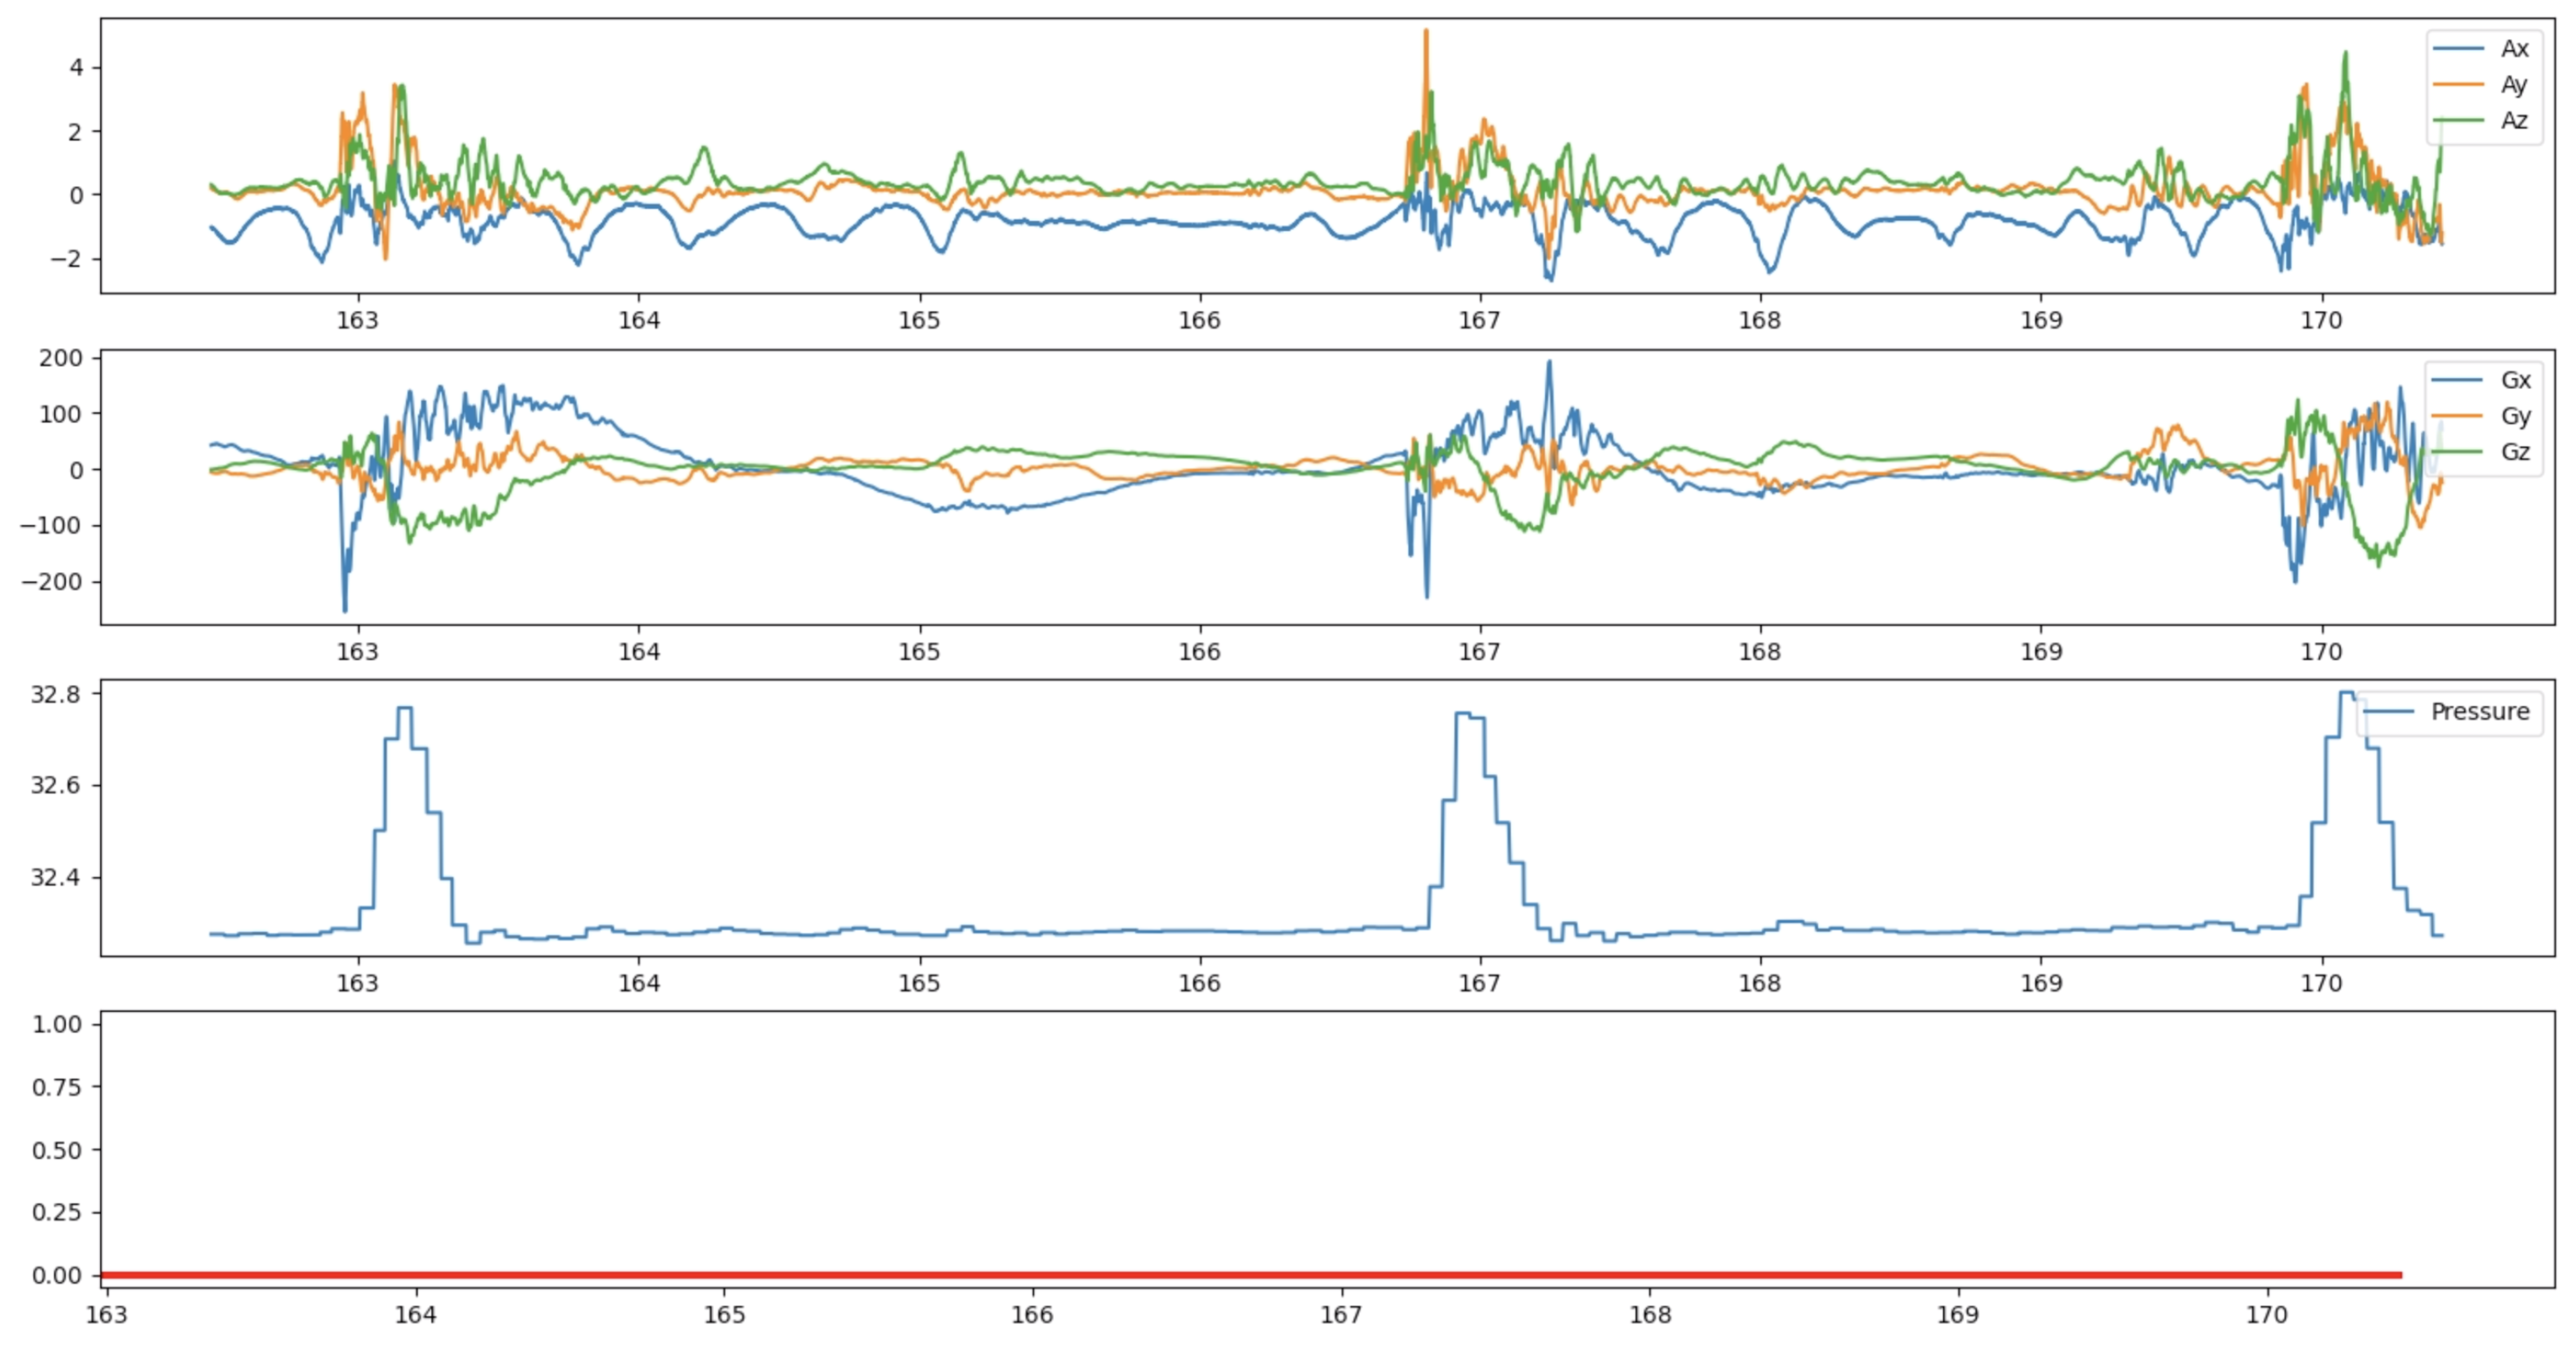Click the 165 tick under pressure plot
The width and height of the screenshot is (2576, 1348).
918,983
